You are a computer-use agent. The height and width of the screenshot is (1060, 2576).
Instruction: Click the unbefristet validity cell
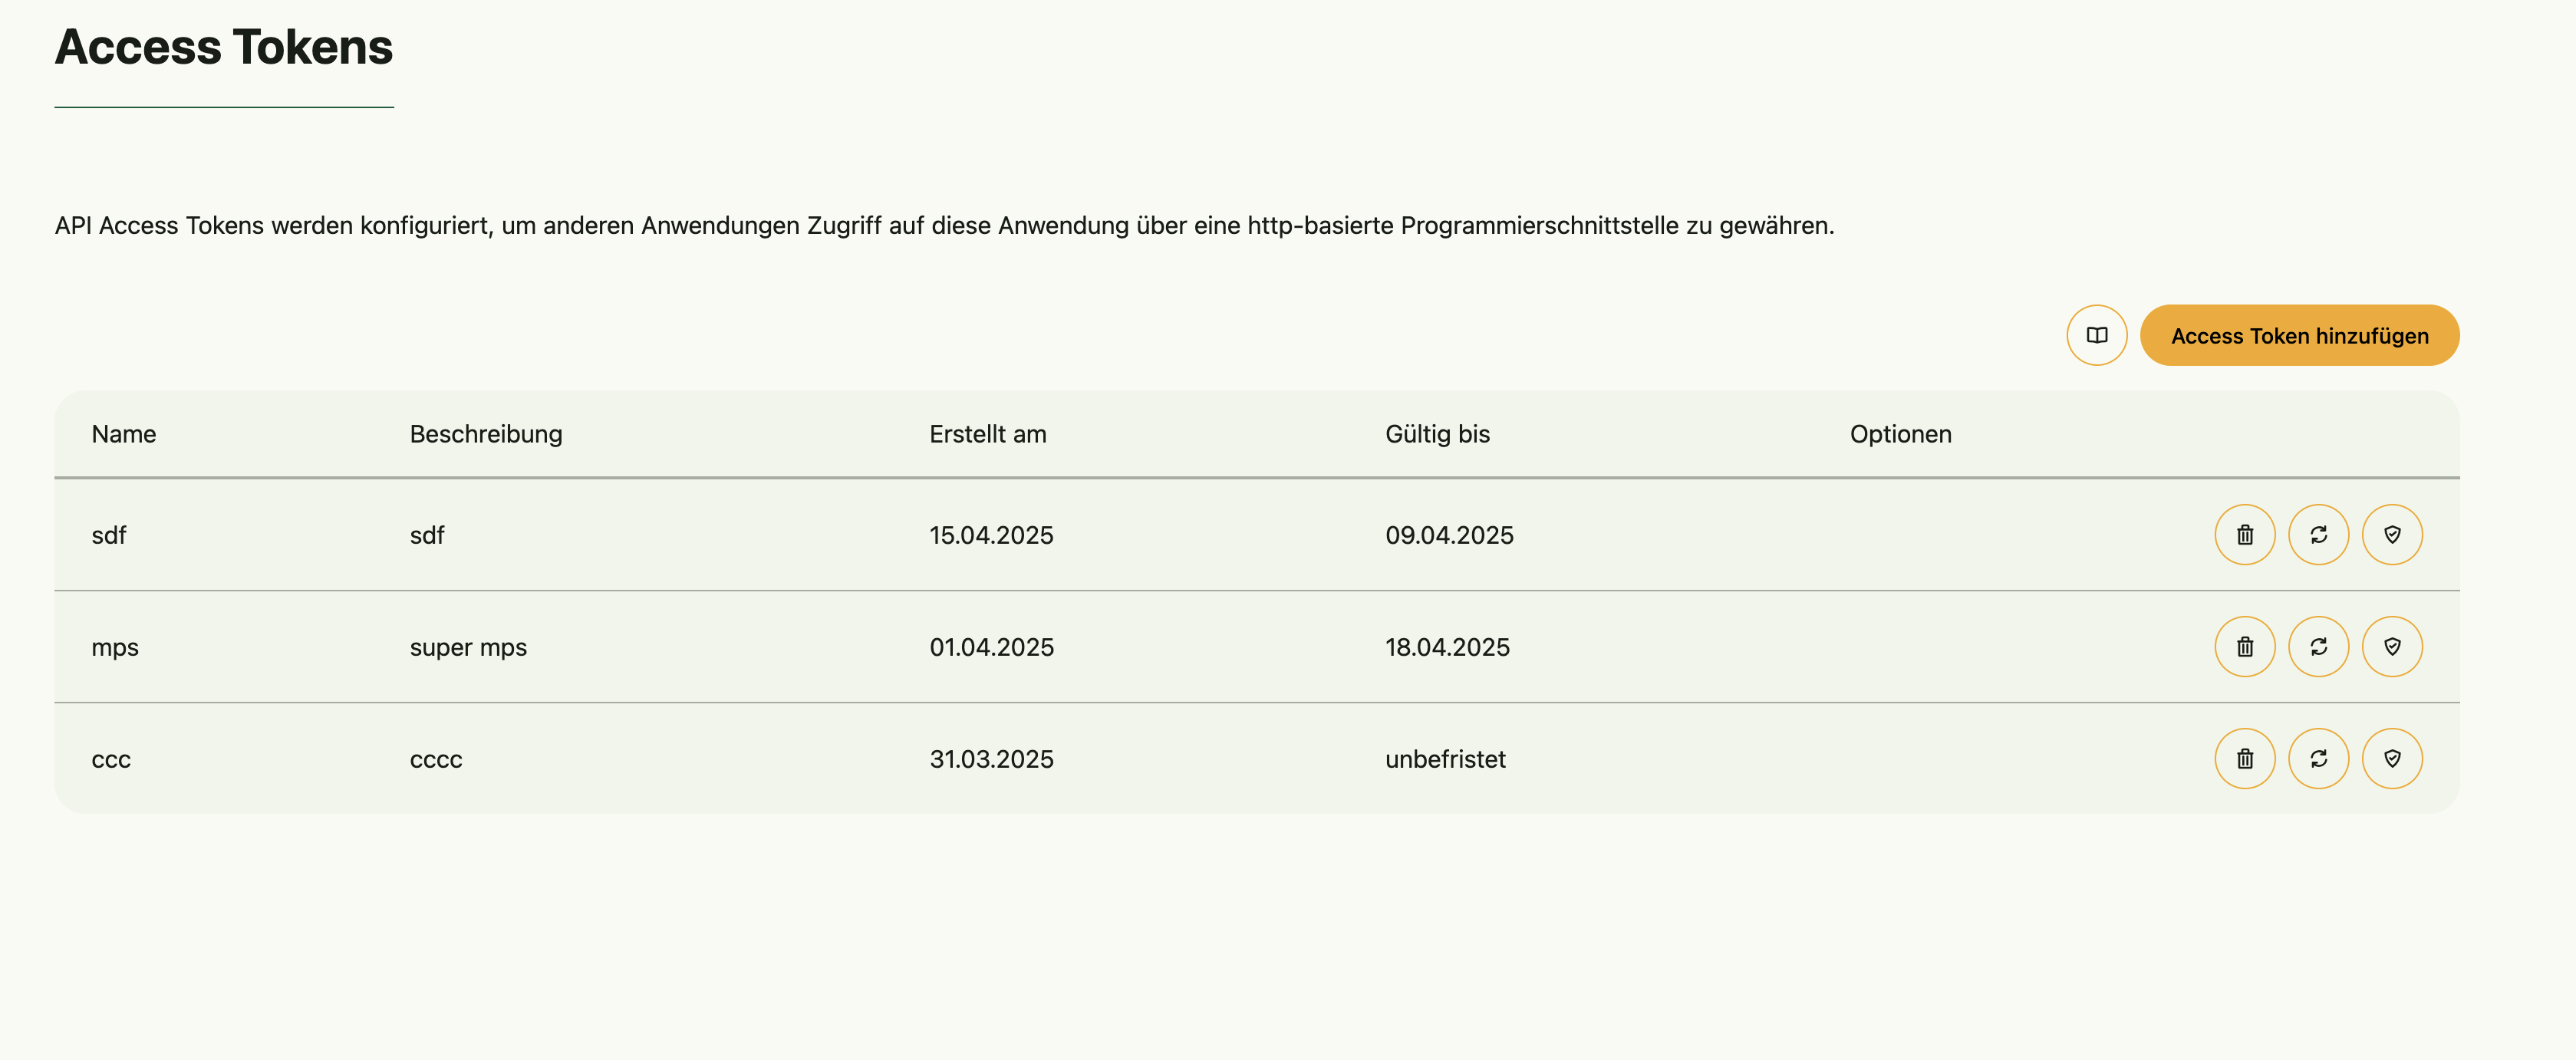pos(1445,759)
